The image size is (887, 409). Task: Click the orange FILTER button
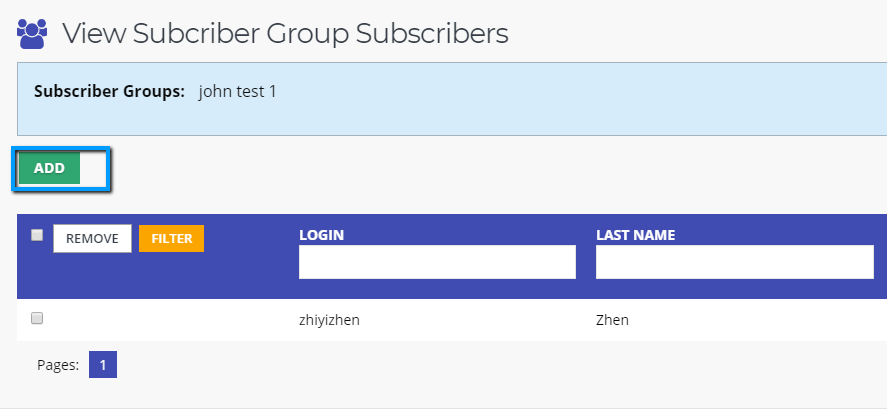tap(171, 238)
